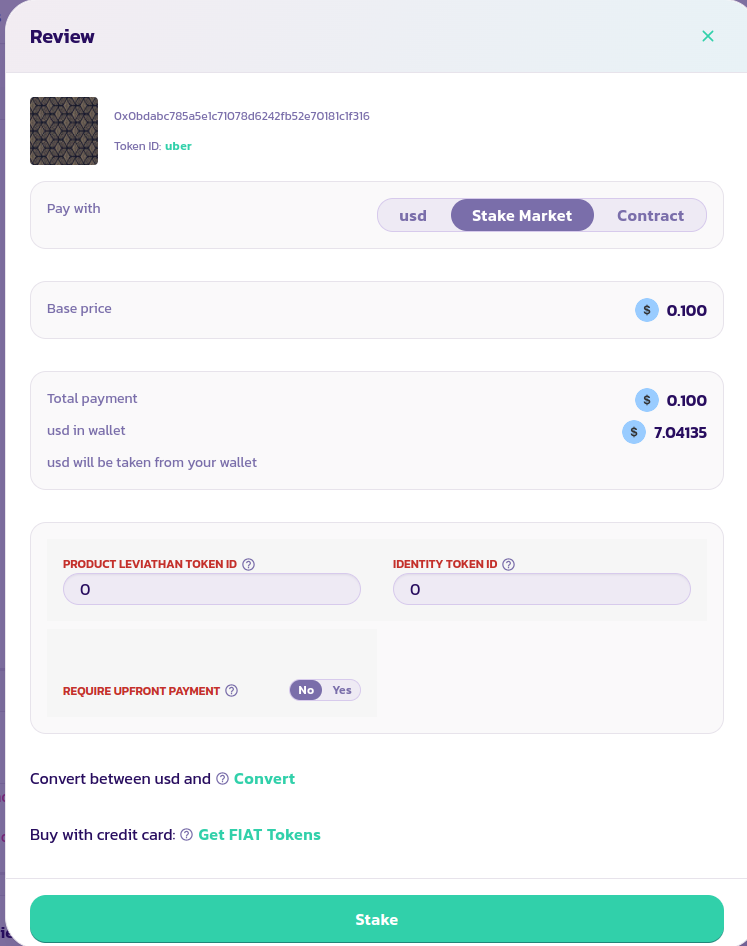Open the Get FIAT Tokens link

[259, 835]
